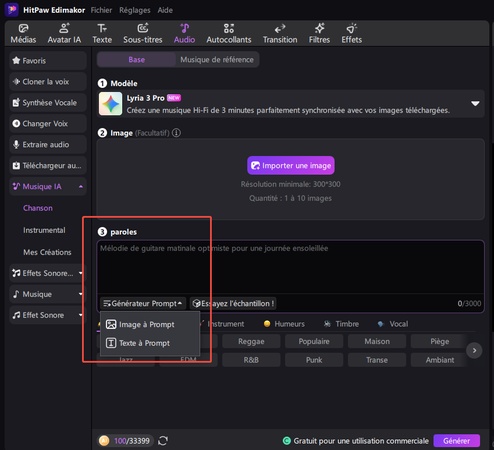Select Chanson under Musique IA
494x450 pixels.
click(x=38, y=208)
